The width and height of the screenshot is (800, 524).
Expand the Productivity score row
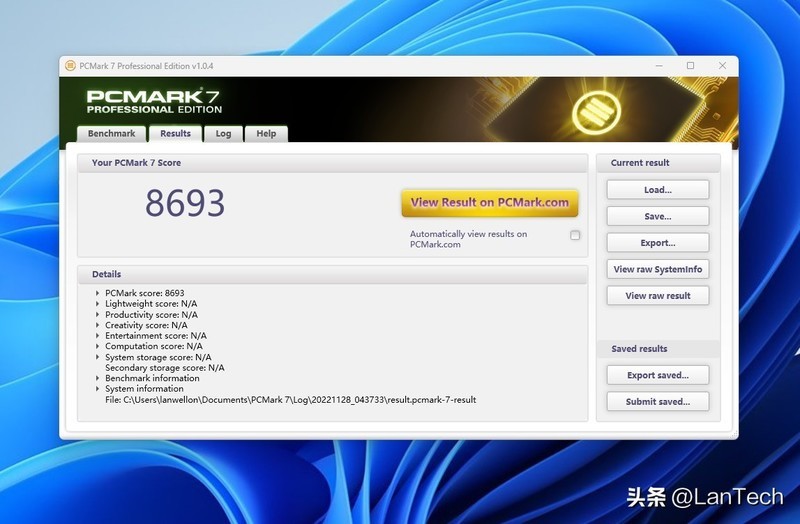[x=97, y=314]
